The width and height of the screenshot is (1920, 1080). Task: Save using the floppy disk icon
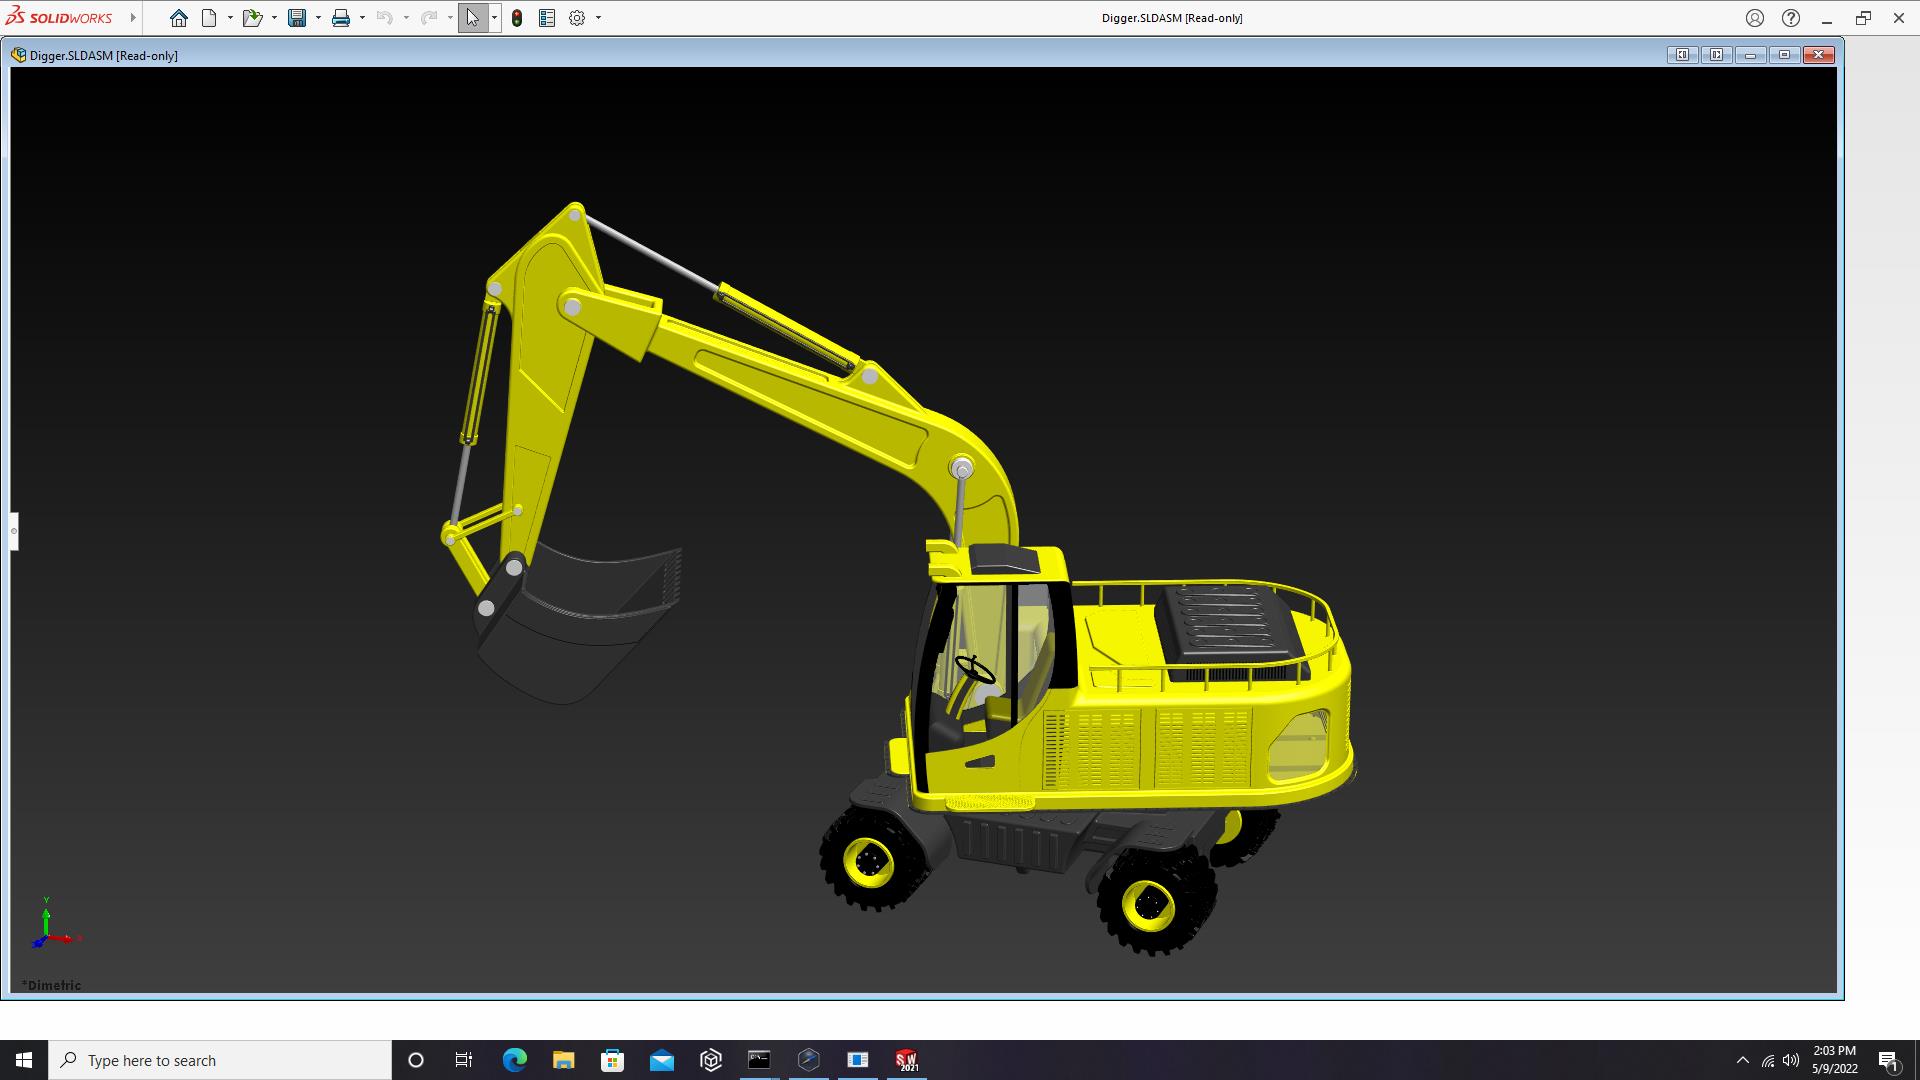[x=297, y=18]
